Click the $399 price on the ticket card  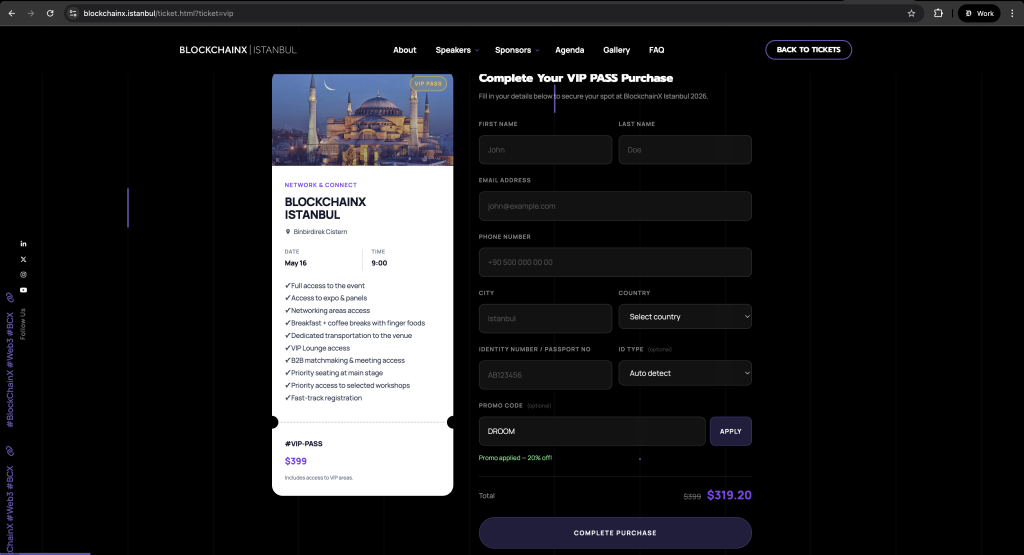point(296,461)
